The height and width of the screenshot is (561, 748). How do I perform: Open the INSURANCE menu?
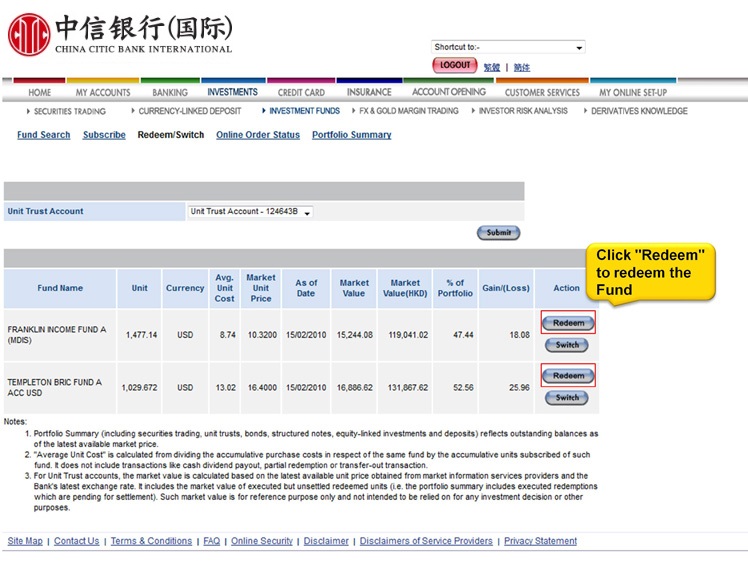(x=369, y=92)
